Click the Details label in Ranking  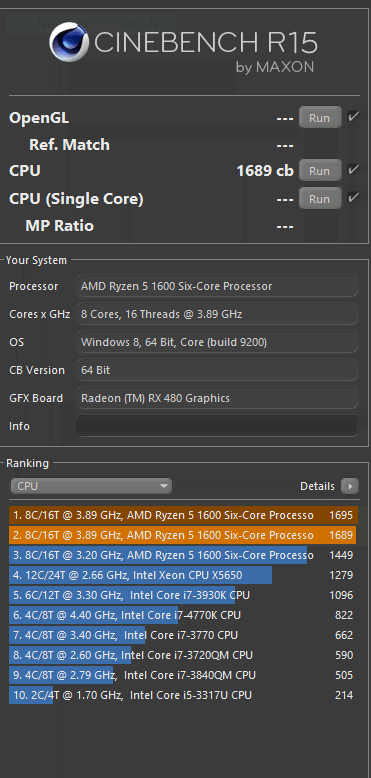click(317, 486)
